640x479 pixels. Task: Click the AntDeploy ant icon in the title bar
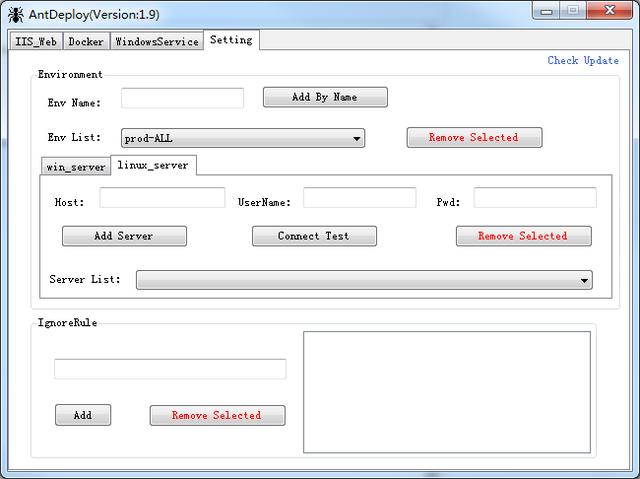tap(16, 15)
